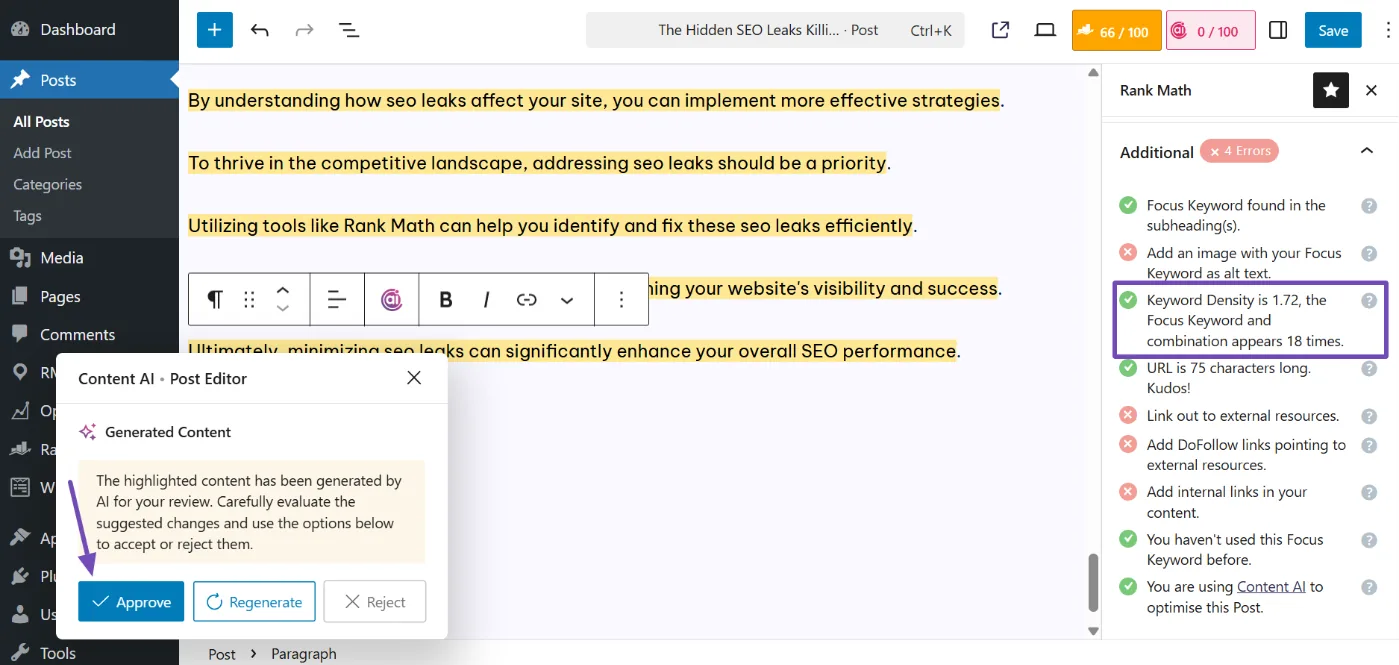Apply Italic formatting in block toolbar

(x=485, y=299)
